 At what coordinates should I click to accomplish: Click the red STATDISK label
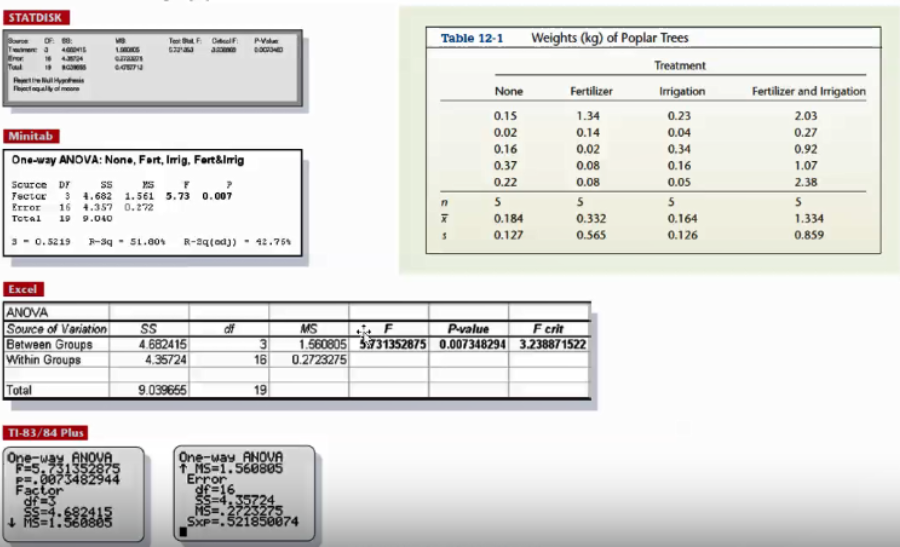(x=36, y=18)
